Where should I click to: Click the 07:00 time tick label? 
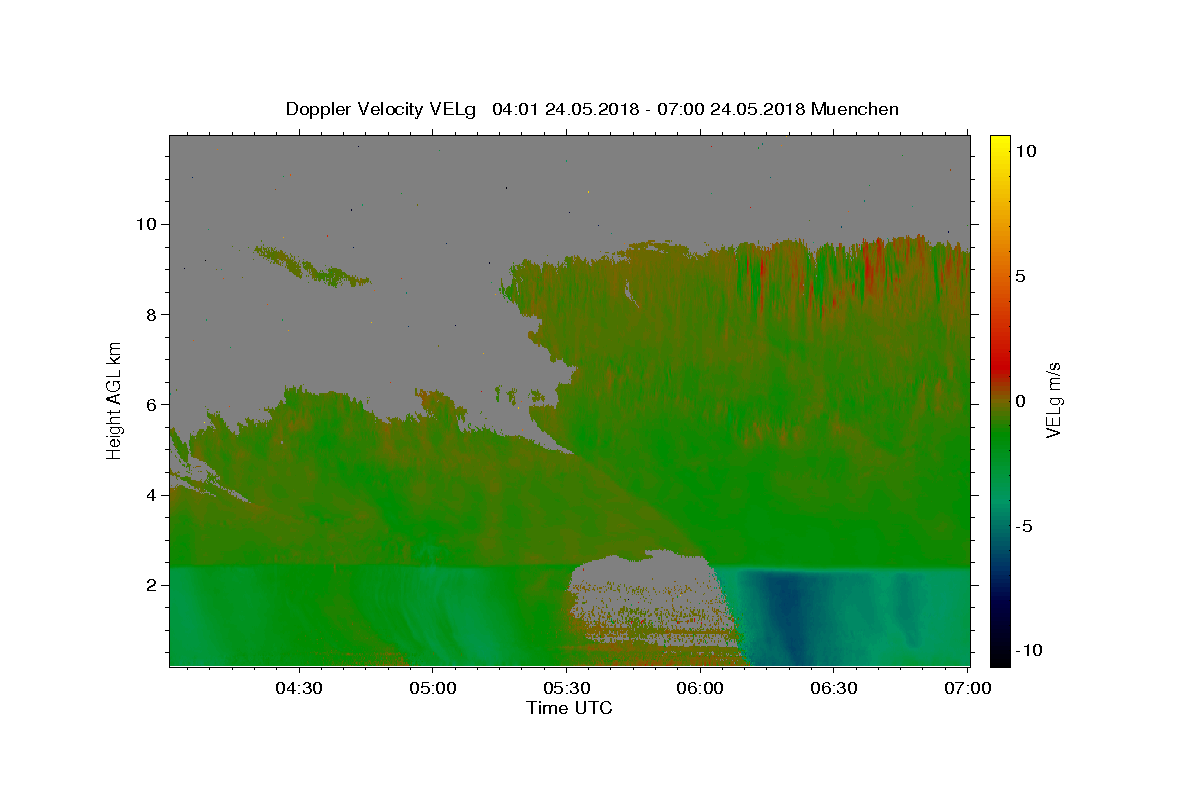point(968,688)
